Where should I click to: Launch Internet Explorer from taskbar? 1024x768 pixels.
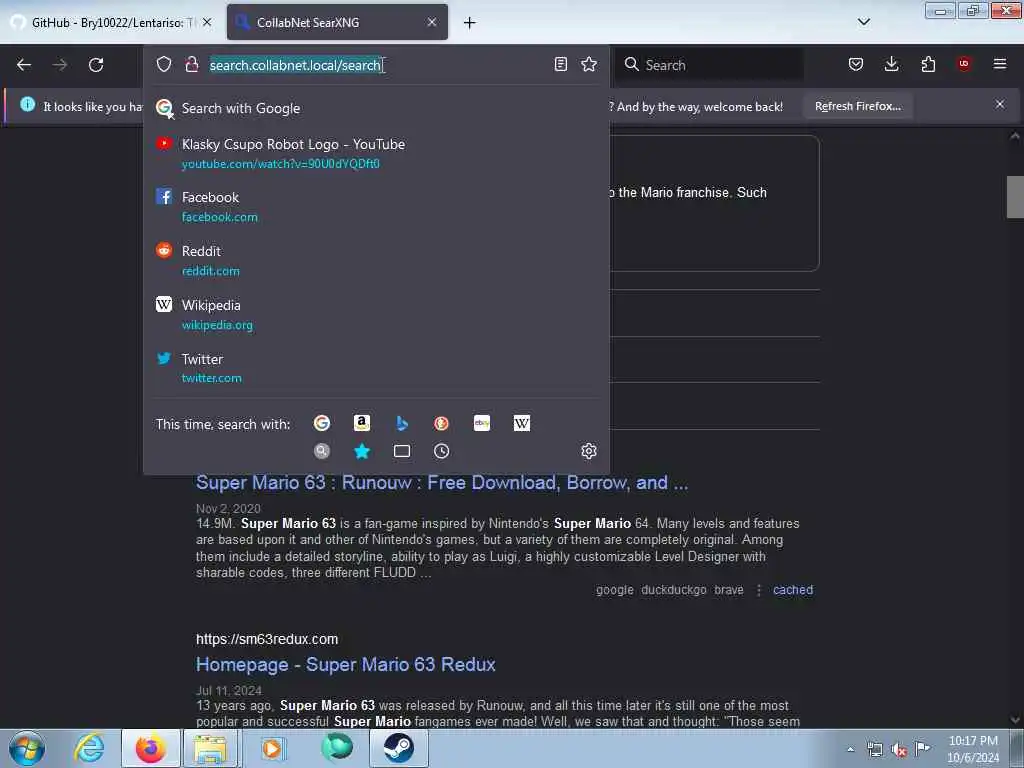point(89,748)
